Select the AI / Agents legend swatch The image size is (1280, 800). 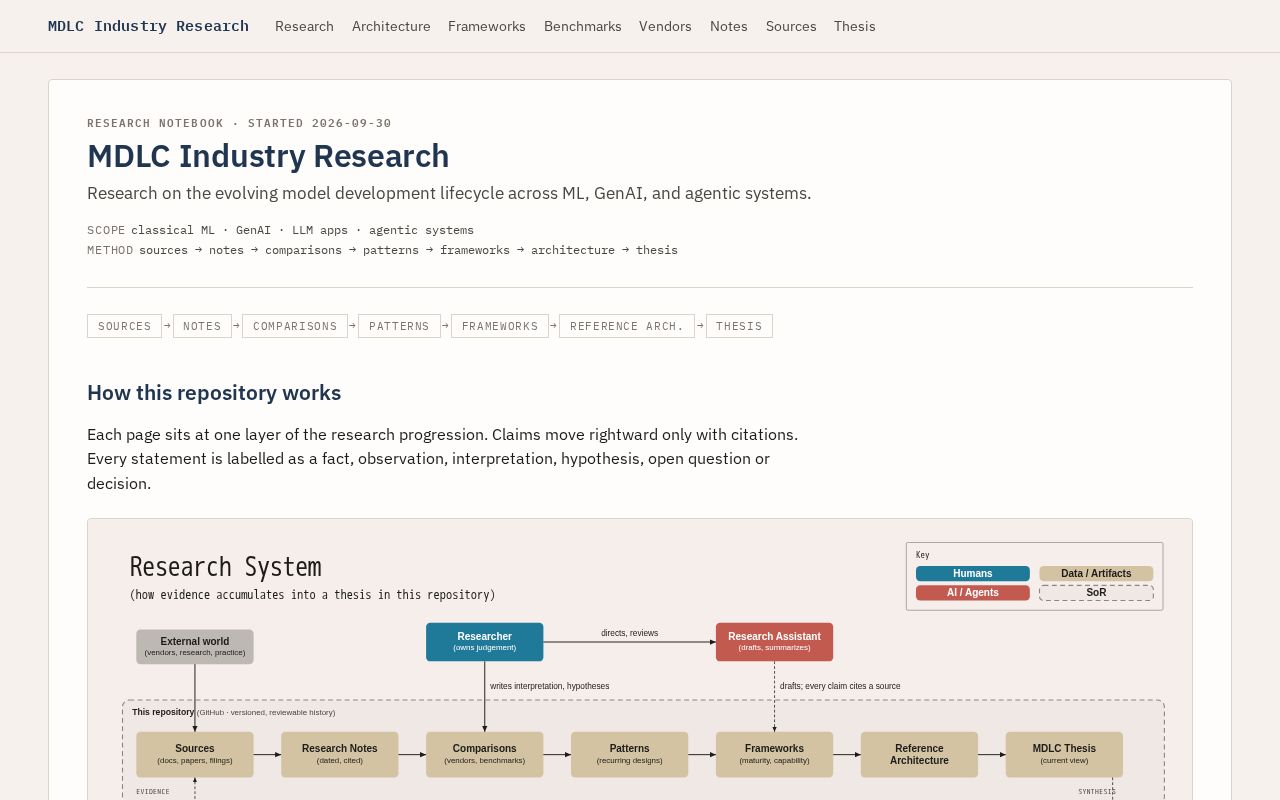[973, 593]
